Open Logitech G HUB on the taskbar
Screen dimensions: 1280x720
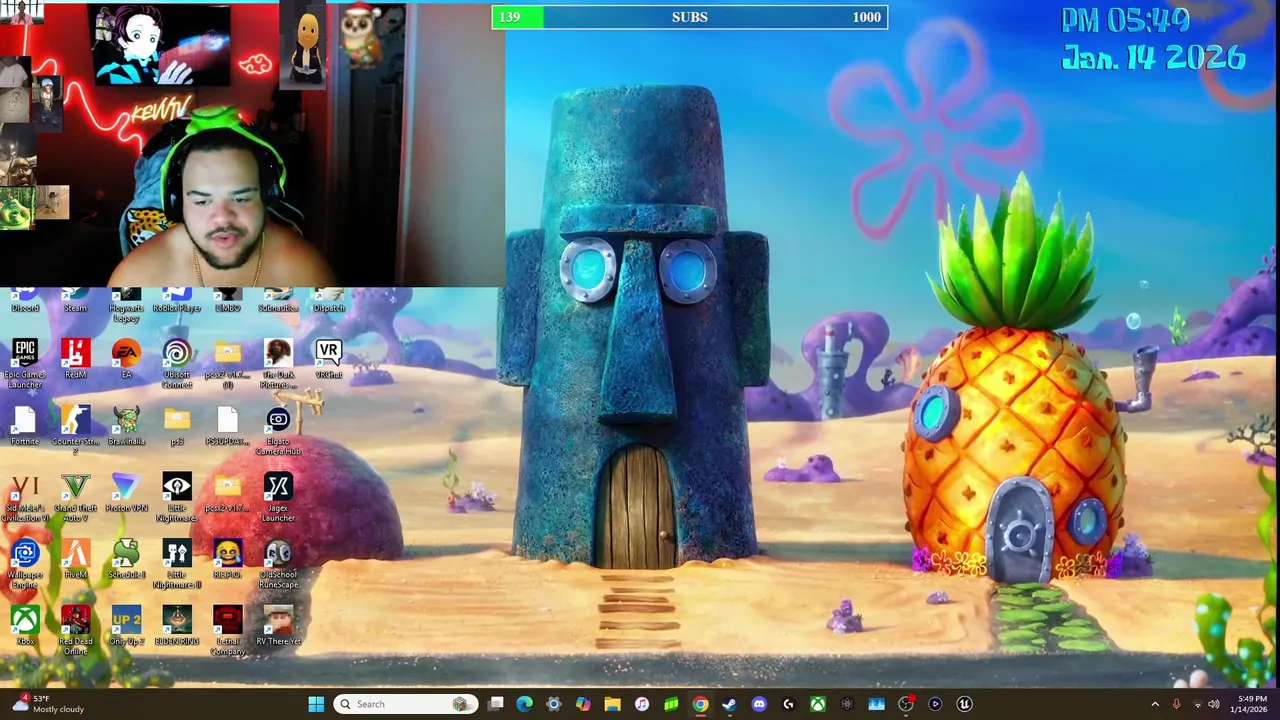(788, 704)
